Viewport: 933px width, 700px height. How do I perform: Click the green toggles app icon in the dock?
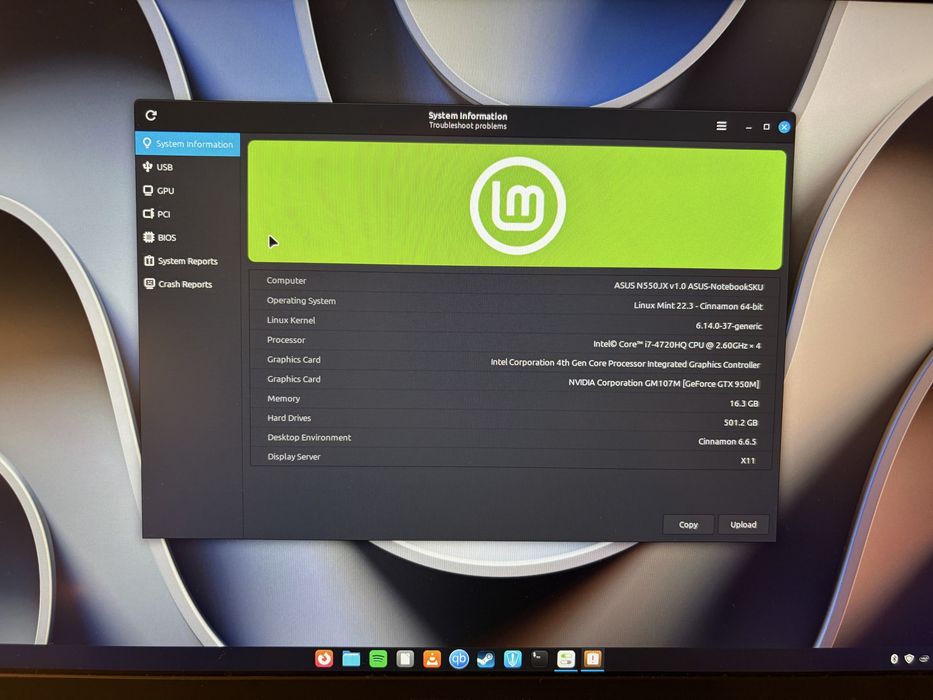pos(566,659)
